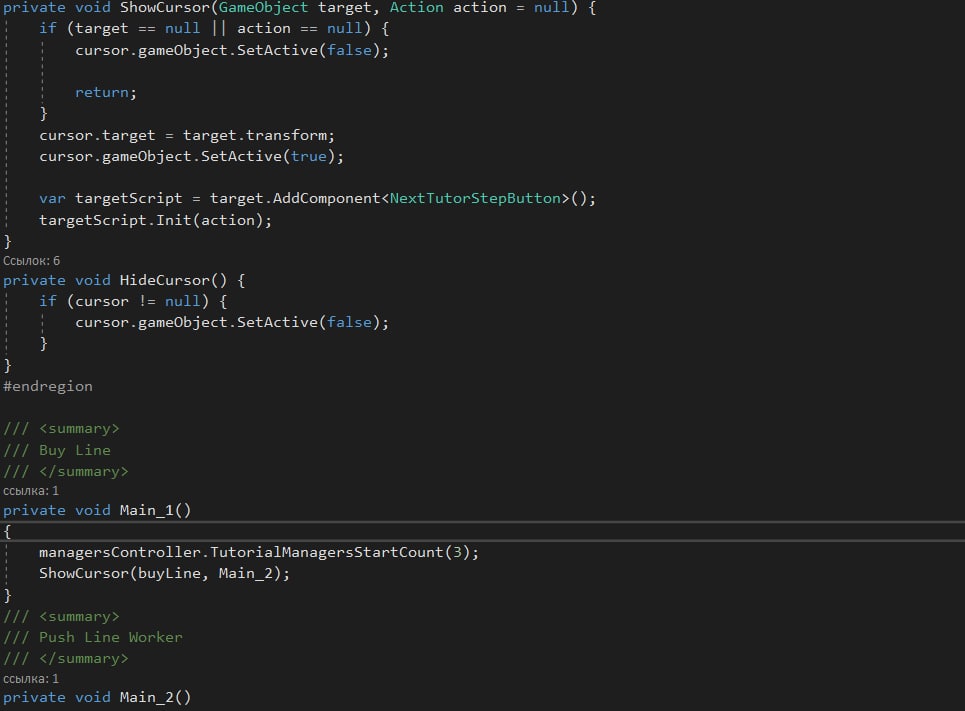Open the 'ссылка: 1' link above Main_1
965x711 pixels.
point(31,491)
